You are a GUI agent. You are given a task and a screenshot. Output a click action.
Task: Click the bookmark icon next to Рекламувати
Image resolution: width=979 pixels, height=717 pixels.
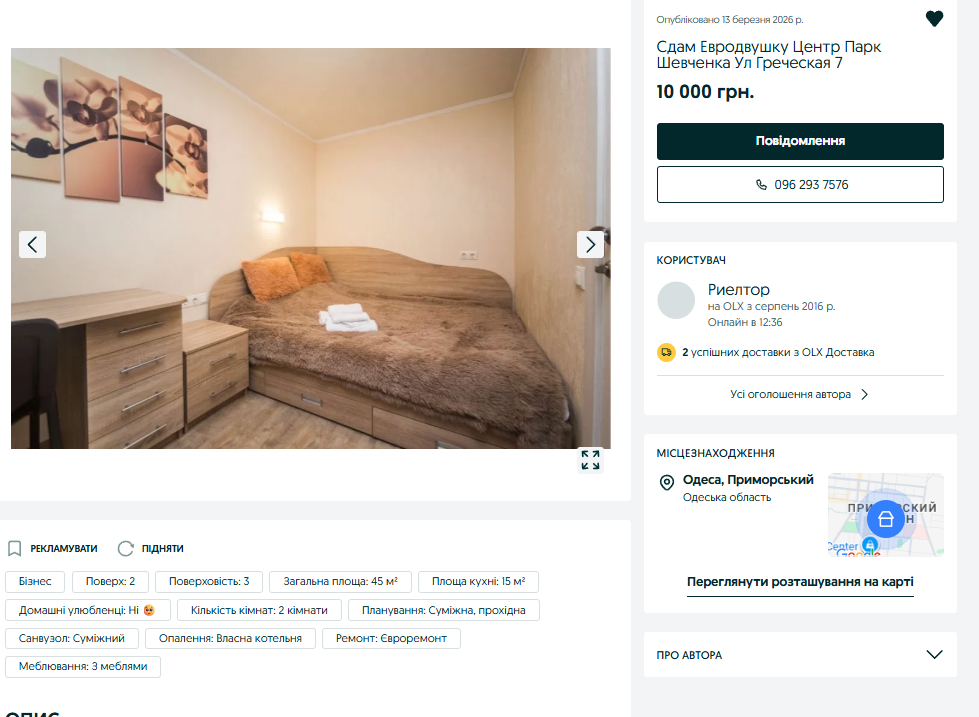pyautogui.click(x=14, y=548)
